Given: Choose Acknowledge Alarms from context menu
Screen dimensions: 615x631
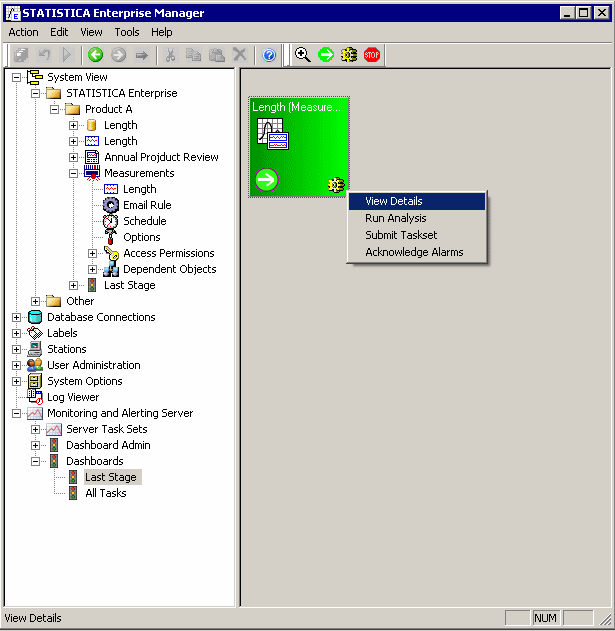Looking at the screenshot, I should (x=417, y=252).
